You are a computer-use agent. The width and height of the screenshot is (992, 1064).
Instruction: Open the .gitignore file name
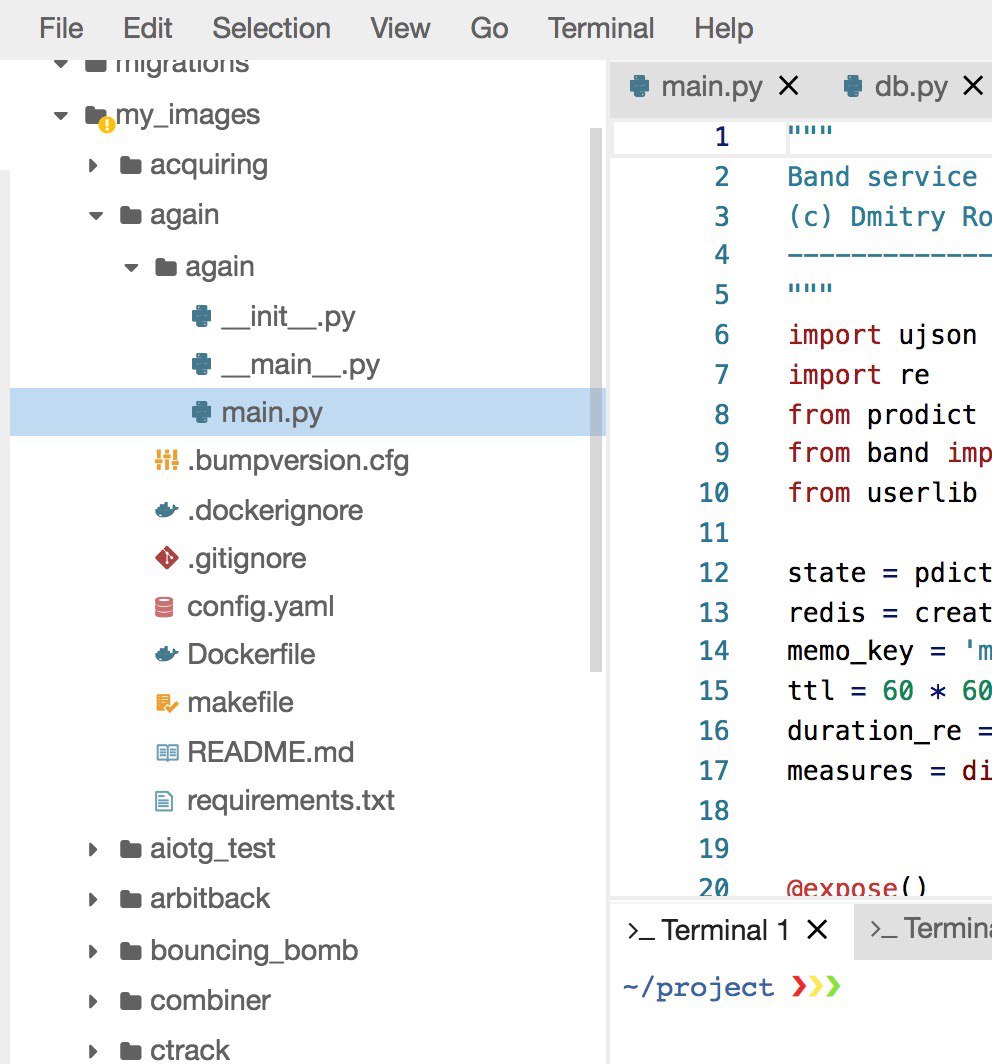(x=247, y=558)
